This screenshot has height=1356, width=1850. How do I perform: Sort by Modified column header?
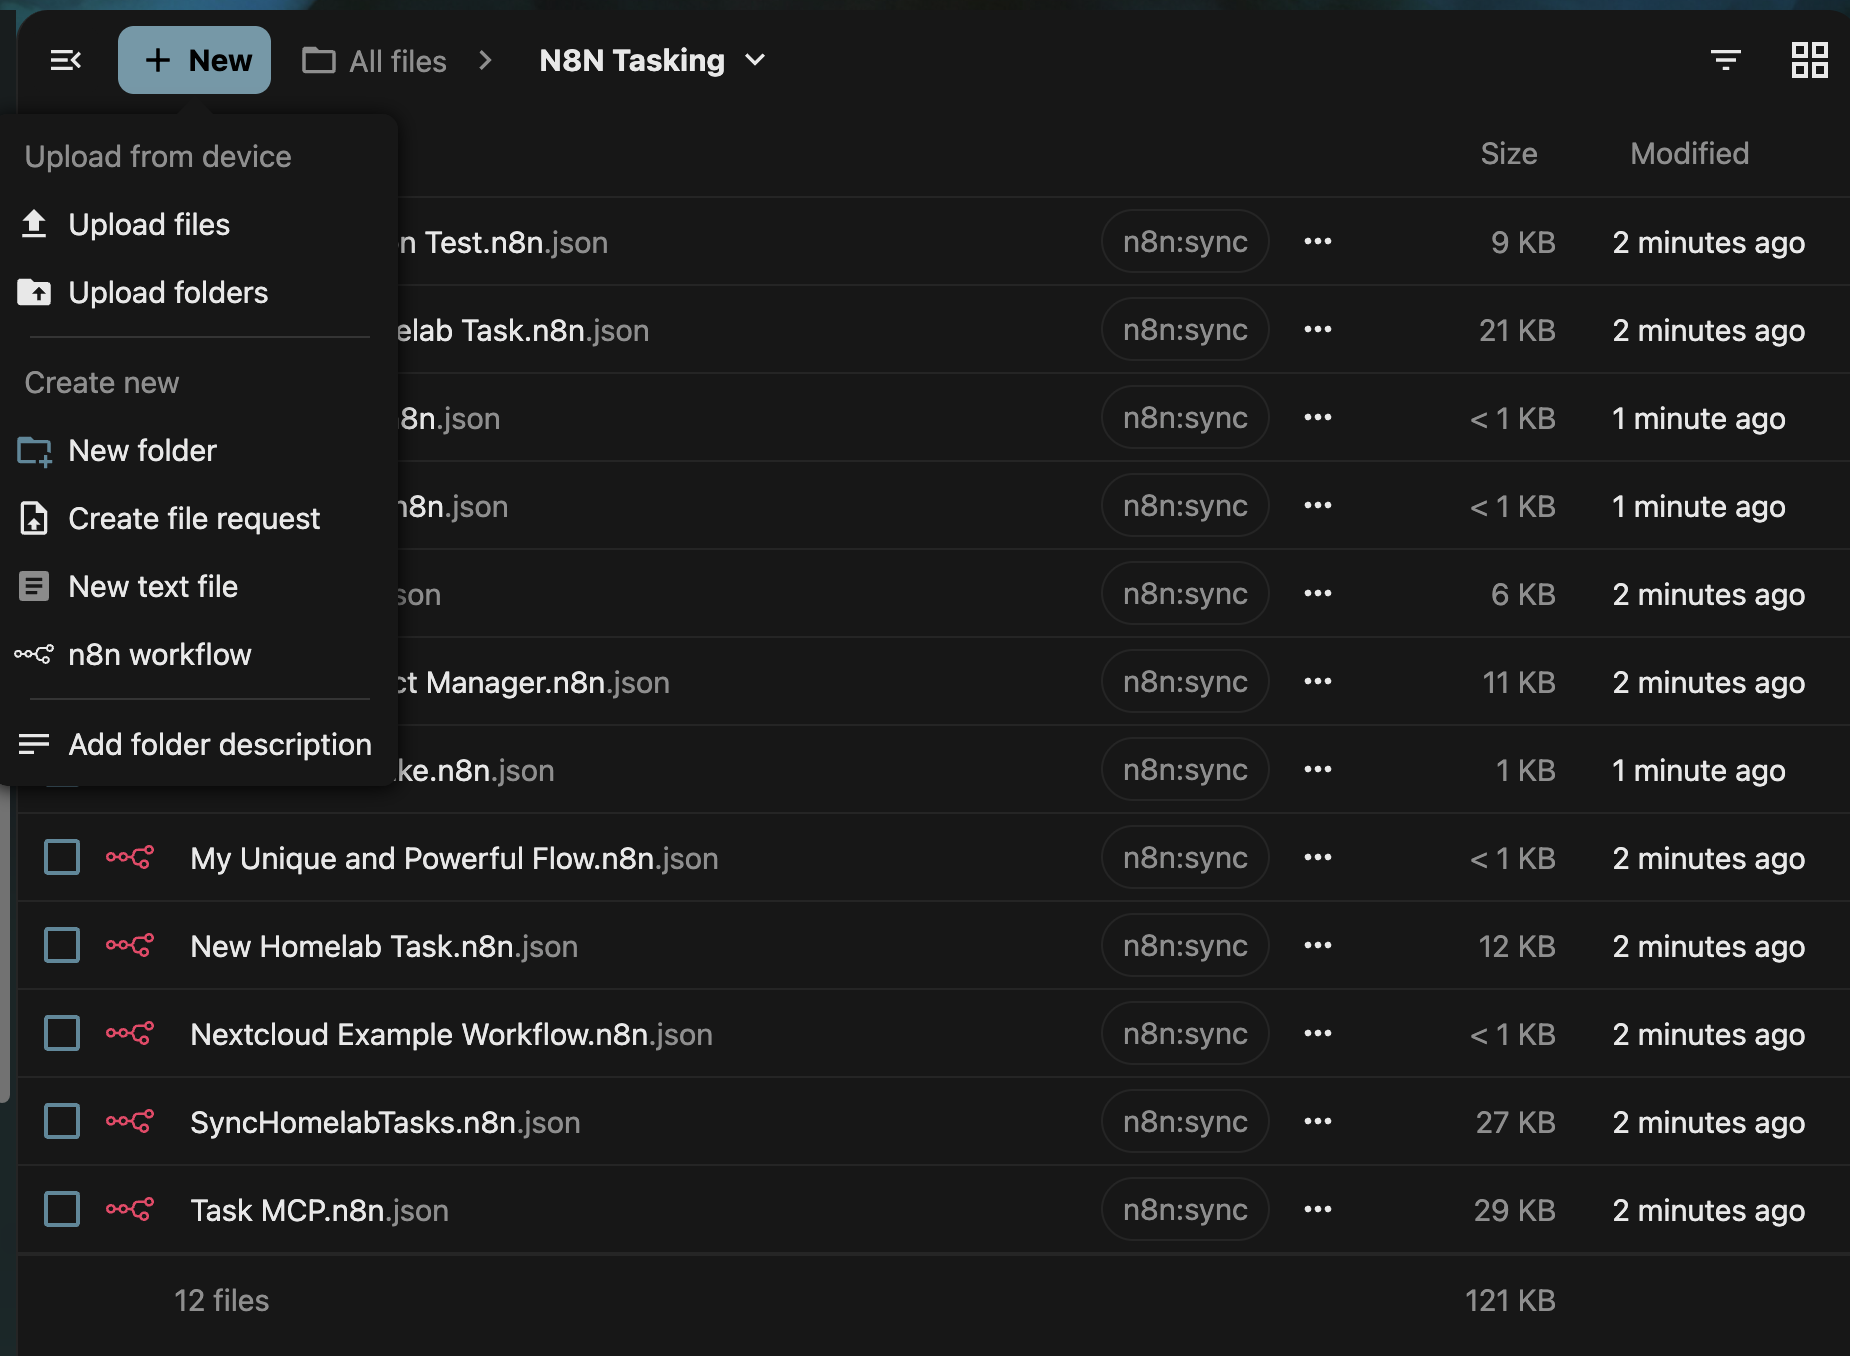click(1689, 153)
